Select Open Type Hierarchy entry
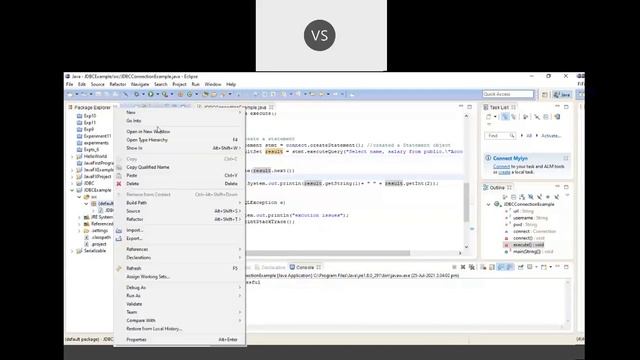Screen dimensions: 640x360 coord(180,140)
